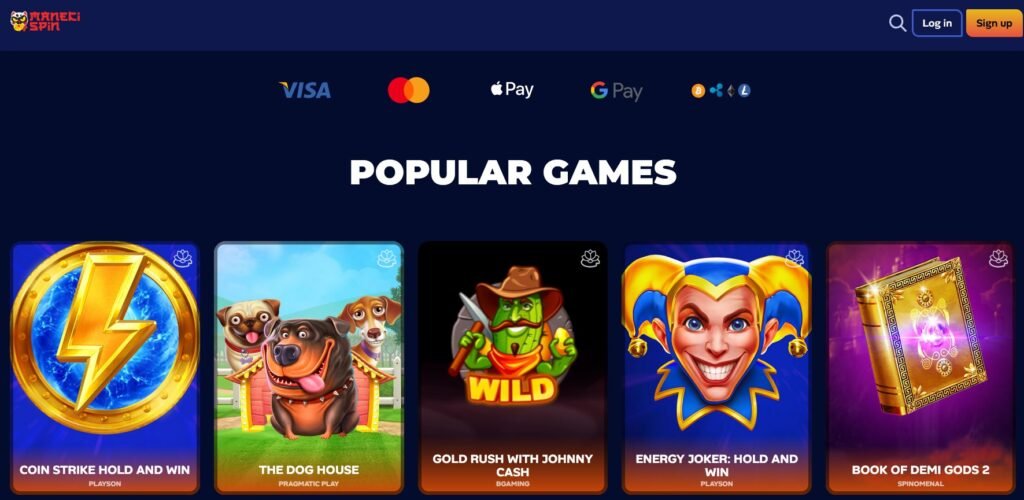Screen dimensions: 1024x500
Task: Click the Visa payment logo
Action: click(305, 90)
